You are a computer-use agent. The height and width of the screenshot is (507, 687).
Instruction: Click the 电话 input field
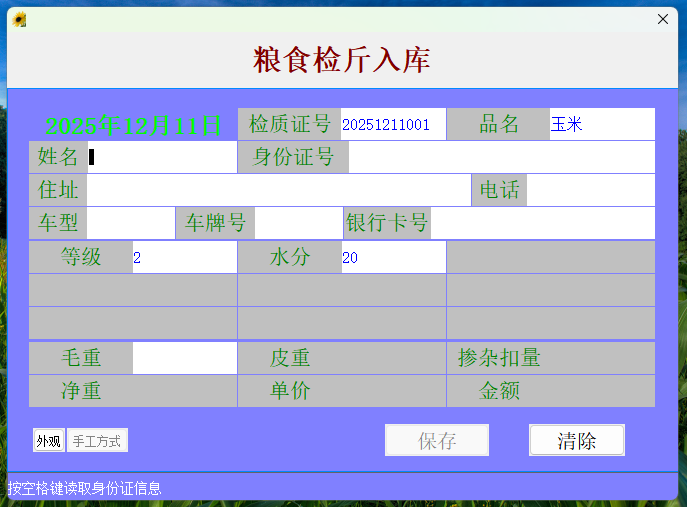click(591, 190)
